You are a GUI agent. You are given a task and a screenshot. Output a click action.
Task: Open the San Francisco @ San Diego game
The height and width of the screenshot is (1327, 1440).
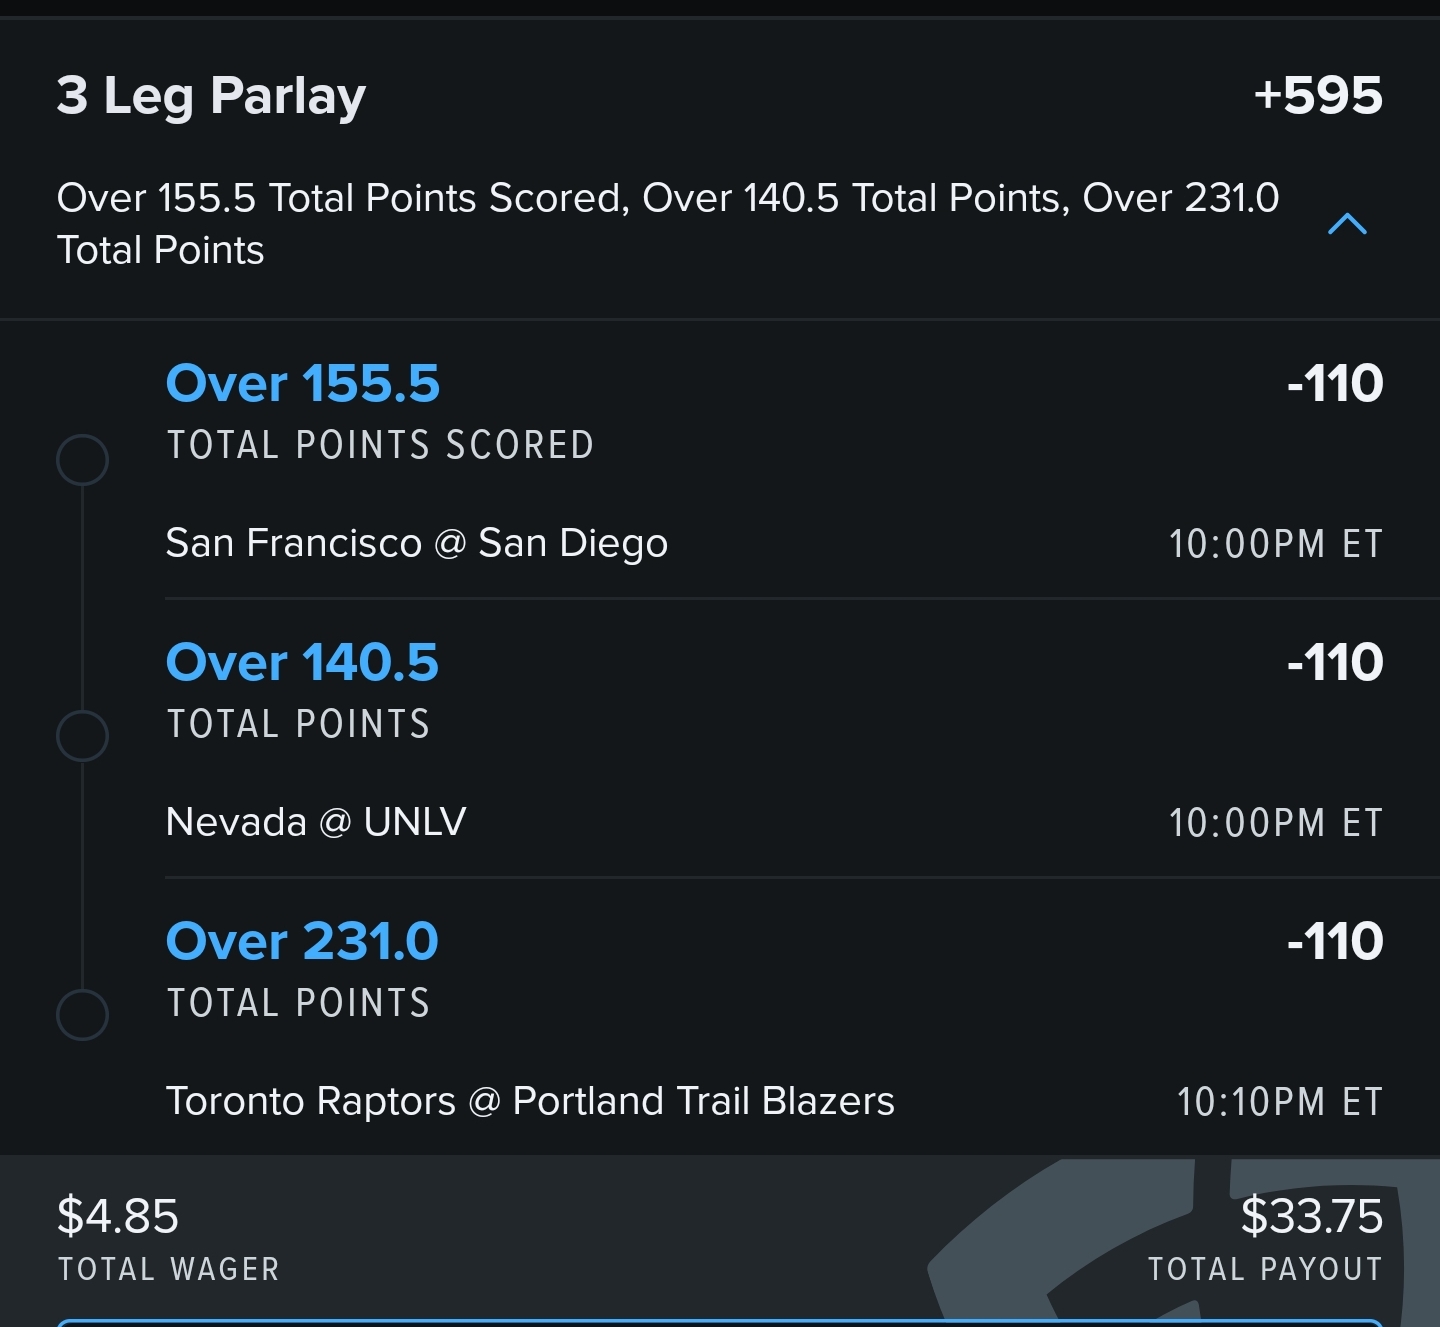coord(417,543)
